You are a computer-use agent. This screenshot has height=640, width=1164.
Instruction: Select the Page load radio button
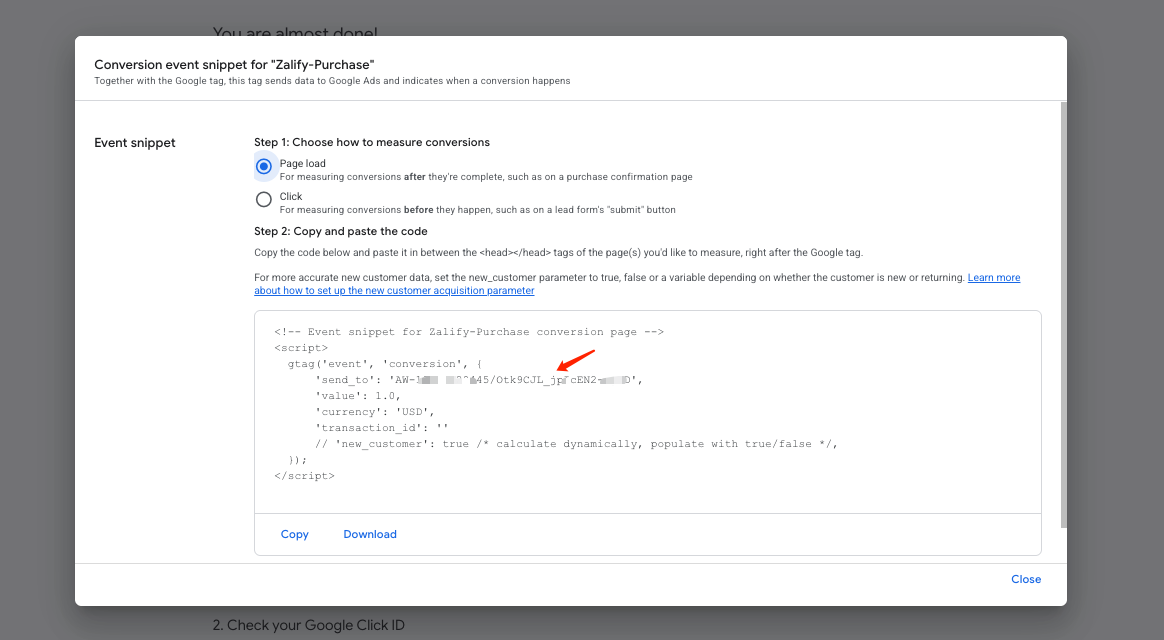[x=264, y=166]
